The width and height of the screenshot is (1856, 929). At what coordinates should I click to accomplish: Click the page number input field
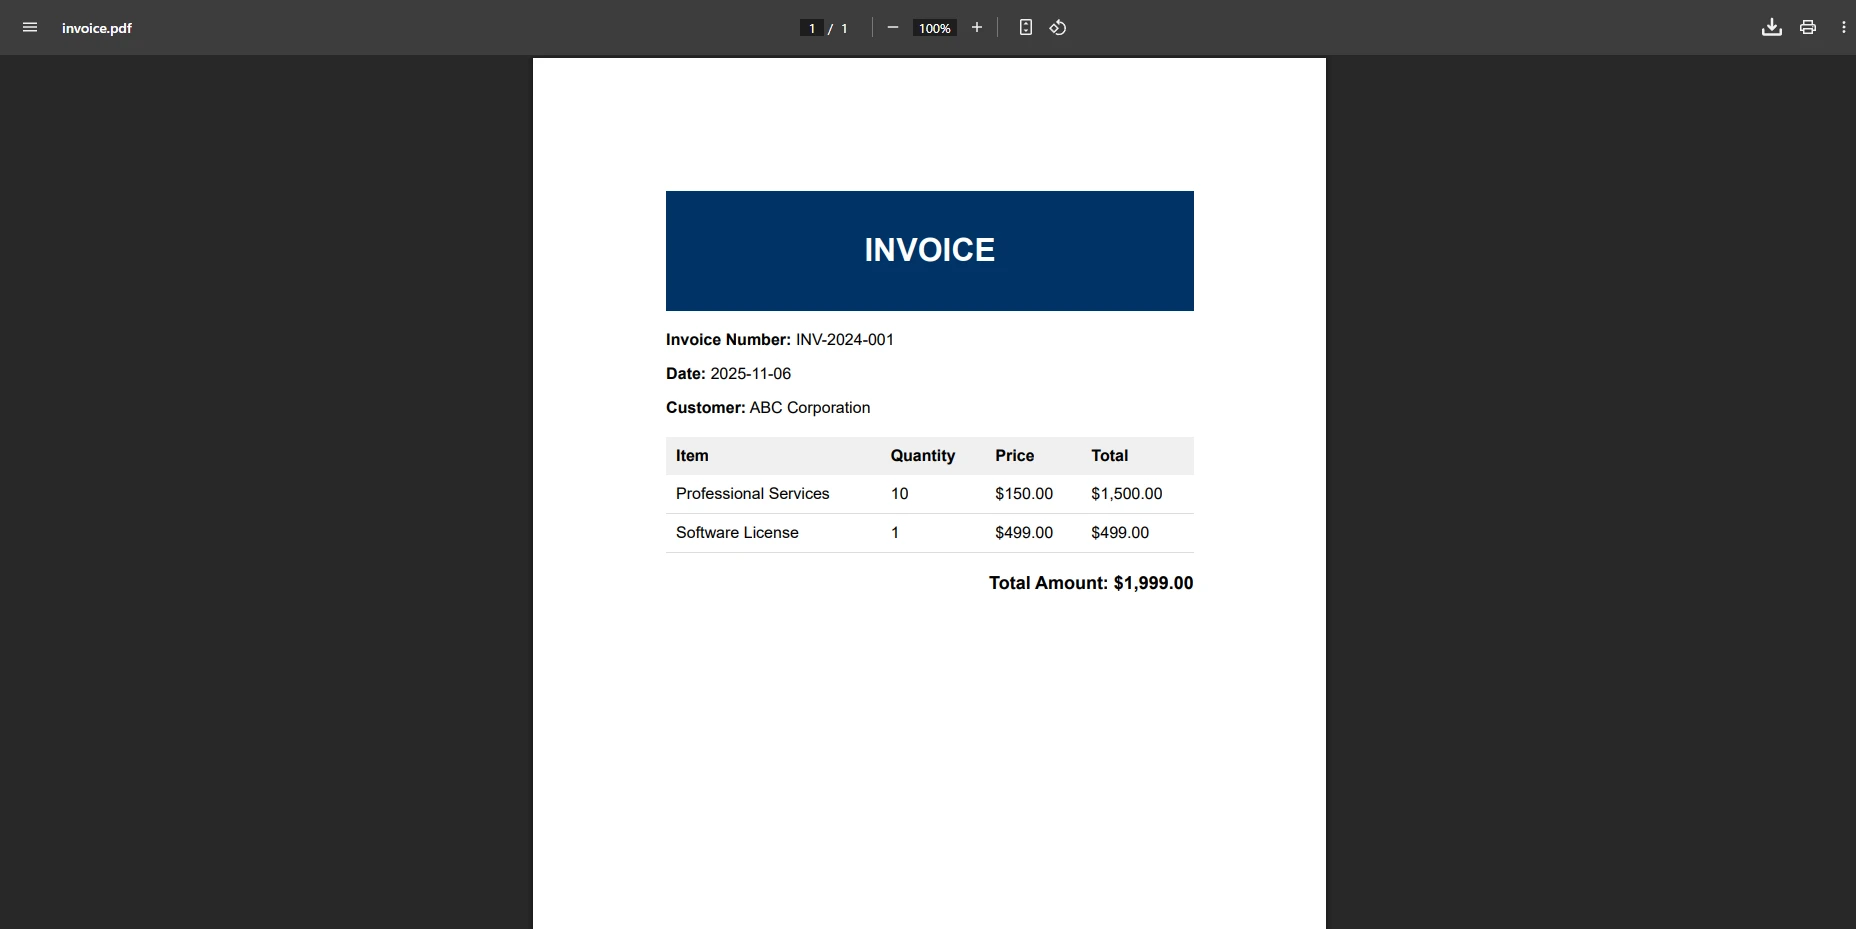click(810, 27)
